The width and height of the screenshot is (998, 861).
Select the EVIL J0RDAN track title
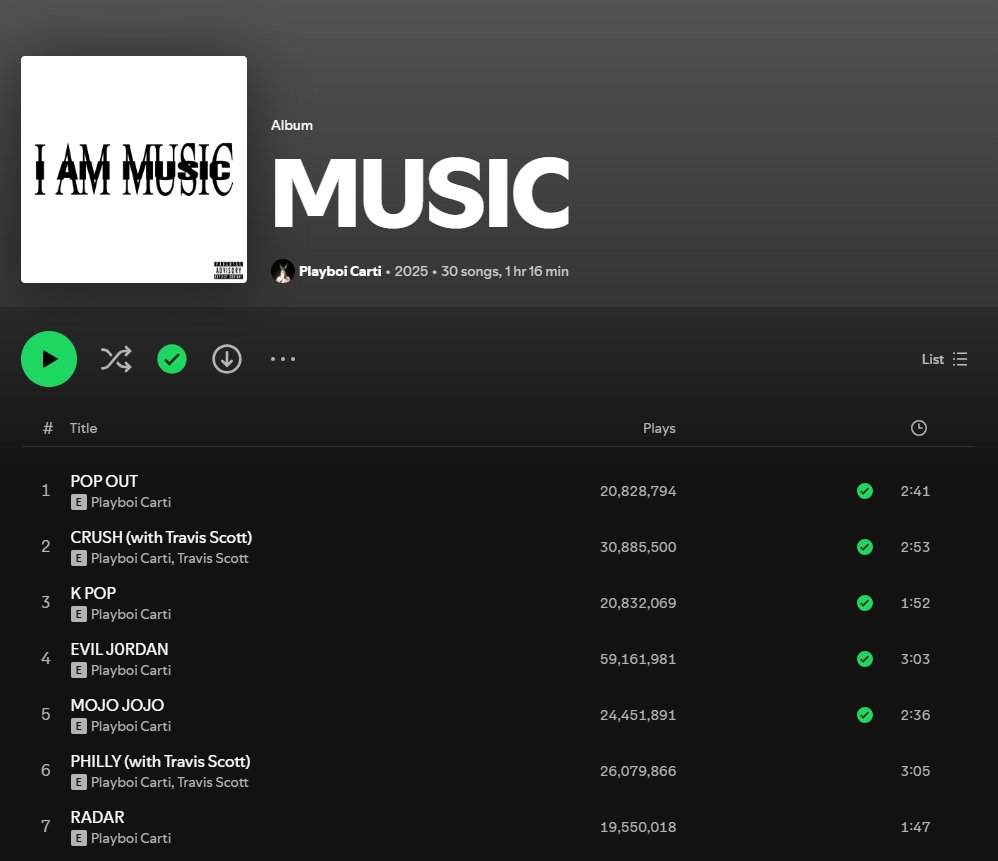coord(119,649)
